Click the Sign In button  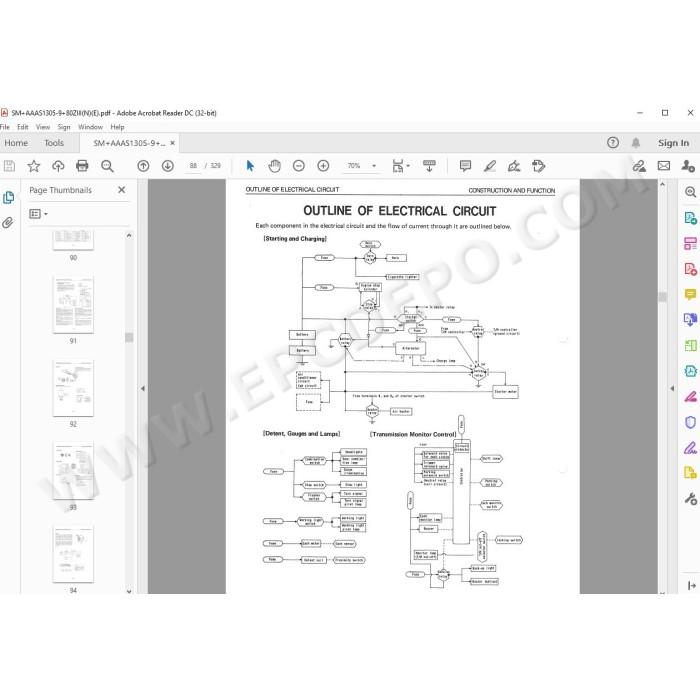click(673, 143)
